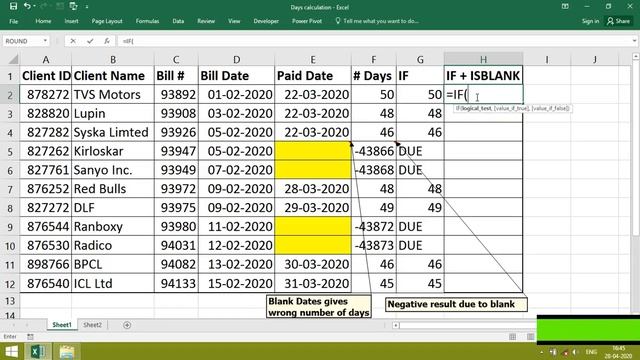Go to the Data ribbon tab

pyautogui.click(x=178, y=21)
